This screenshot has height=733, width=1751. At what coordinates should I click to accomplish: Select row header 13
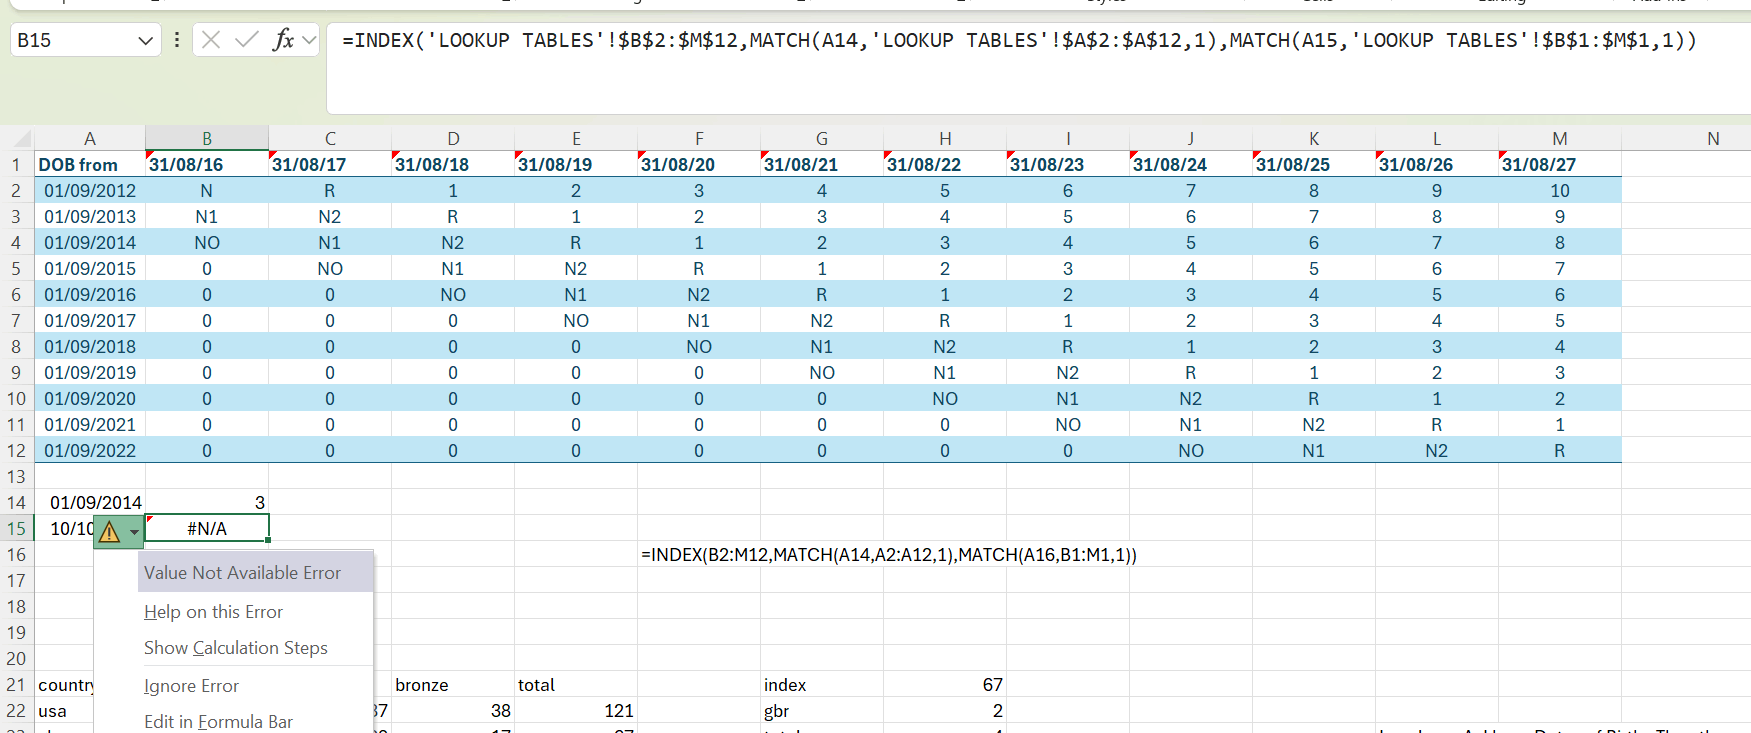[16, 476]
